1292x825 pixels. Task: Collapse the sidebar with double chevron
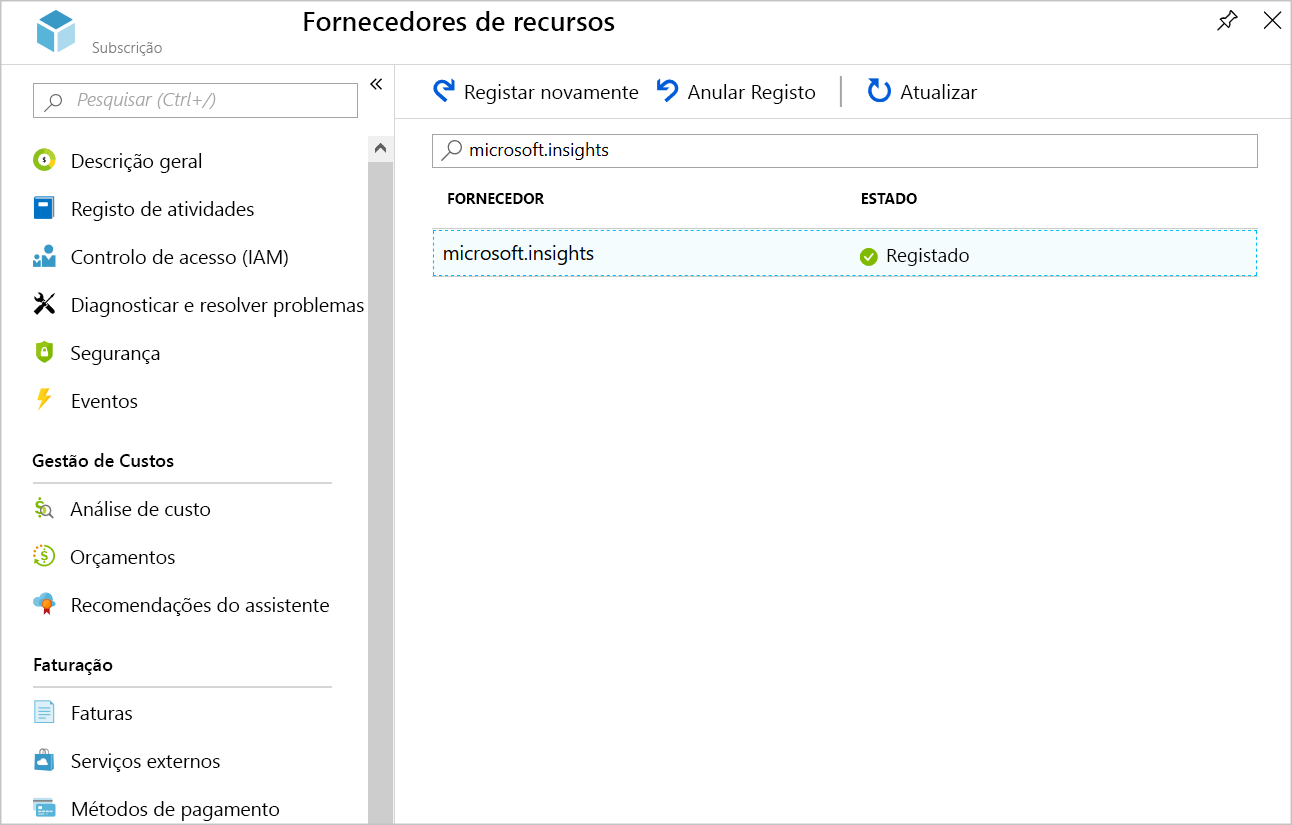pos(376,84)
